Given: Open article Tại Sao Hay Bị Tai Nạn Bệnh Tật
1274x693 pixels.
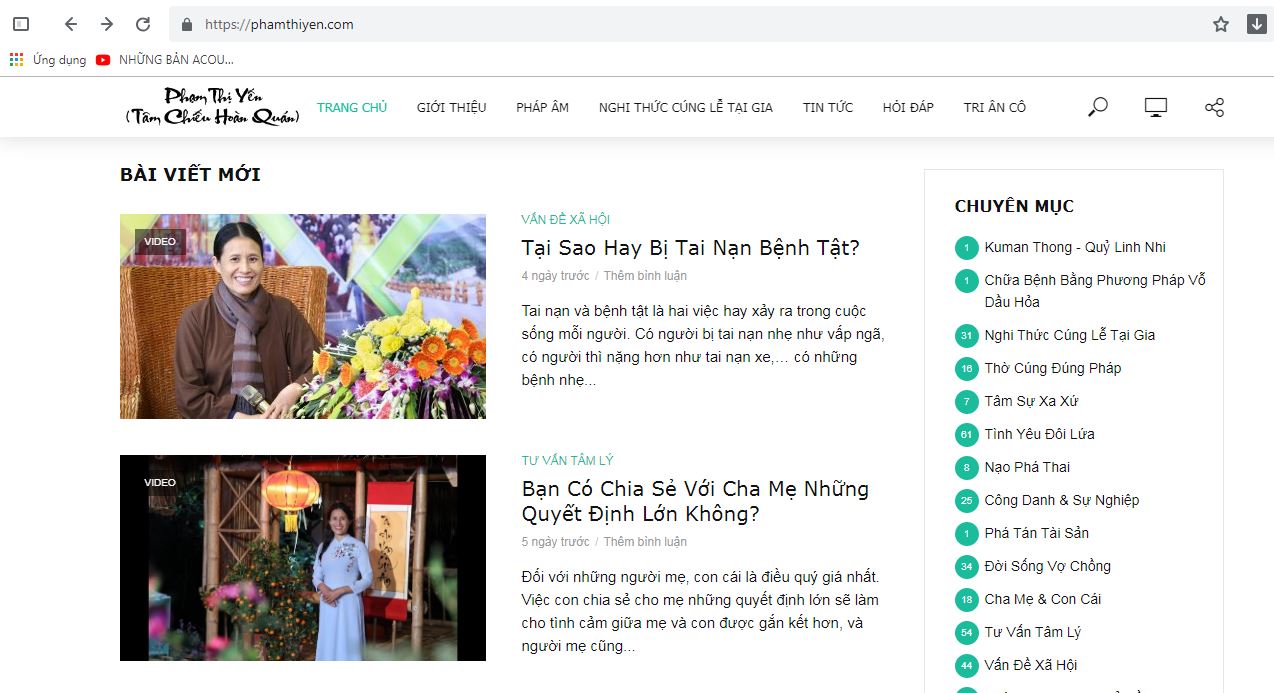Looking at the screenshot, I should (690, 247).
